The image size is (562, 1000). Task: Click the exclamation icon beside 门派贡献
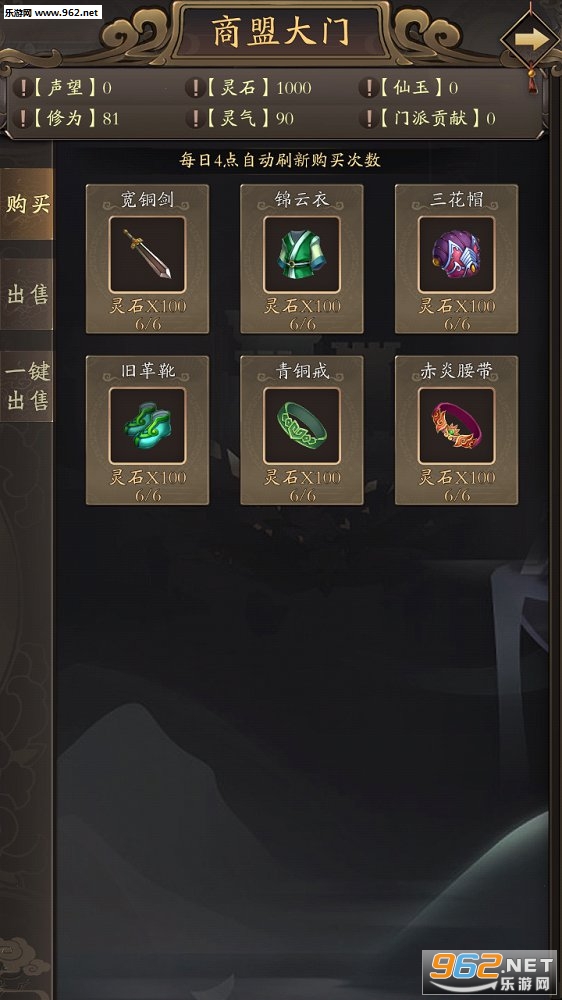coord(368,119)
